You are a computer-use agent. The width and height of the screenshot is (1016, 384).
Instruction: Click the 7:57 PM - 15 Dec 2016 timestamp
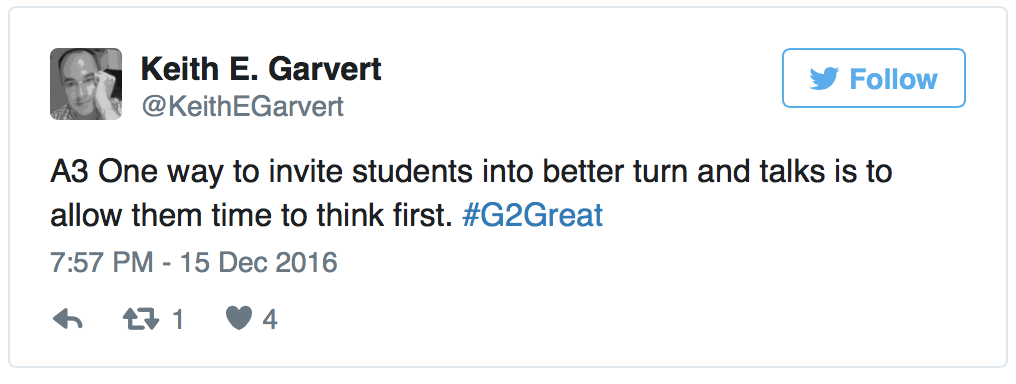[194, 263]
